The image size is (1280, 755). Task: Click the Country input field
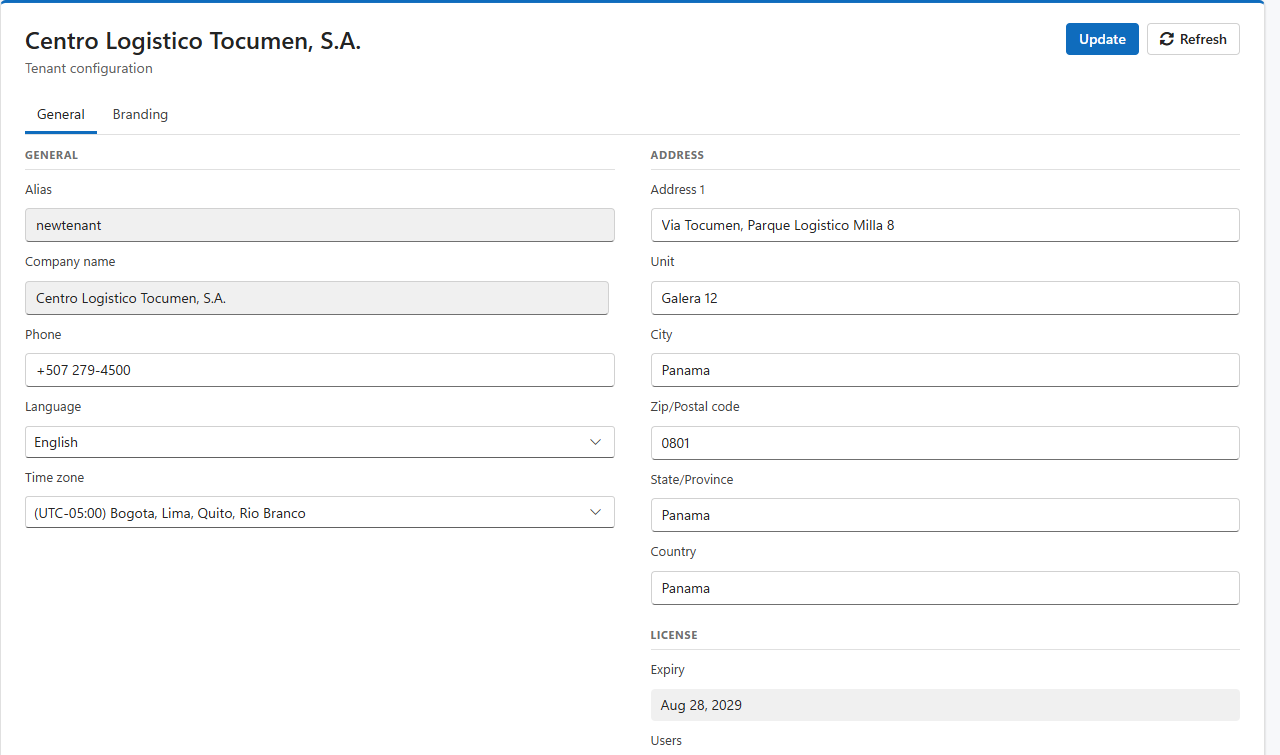[945, 588]
